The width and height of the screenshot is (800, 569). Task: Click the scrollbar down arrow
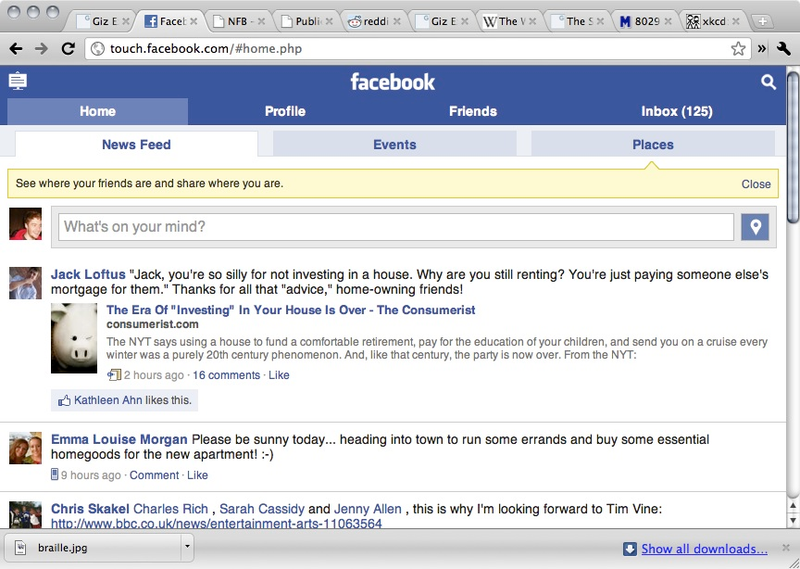pos(793,521)
